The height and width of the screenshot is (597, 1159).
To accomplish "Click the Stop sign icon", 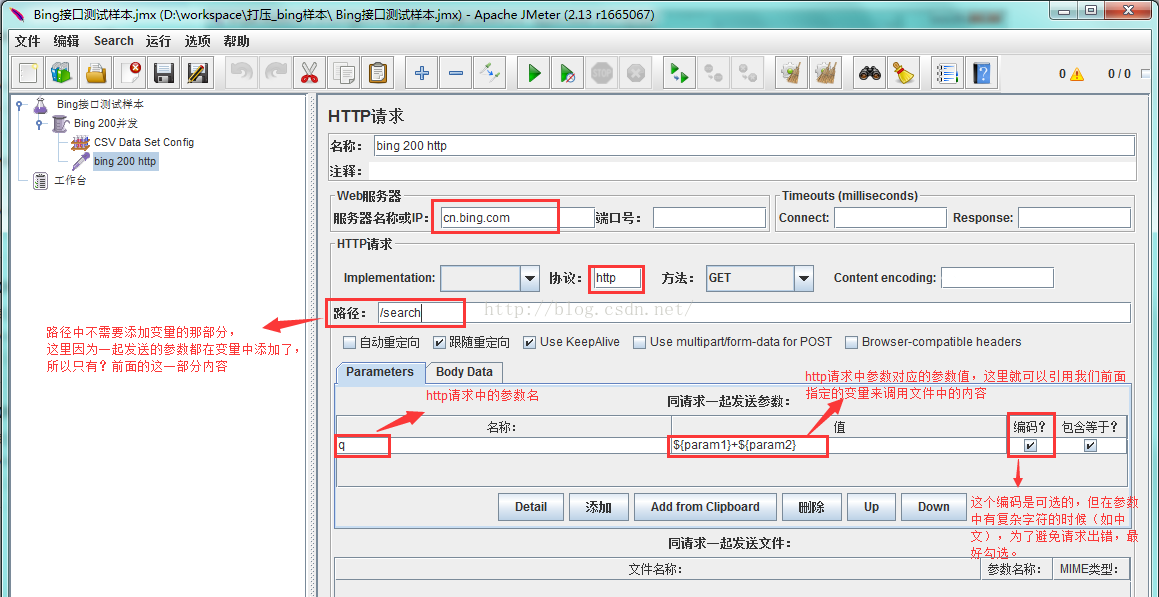I will (x=602, y=72).
